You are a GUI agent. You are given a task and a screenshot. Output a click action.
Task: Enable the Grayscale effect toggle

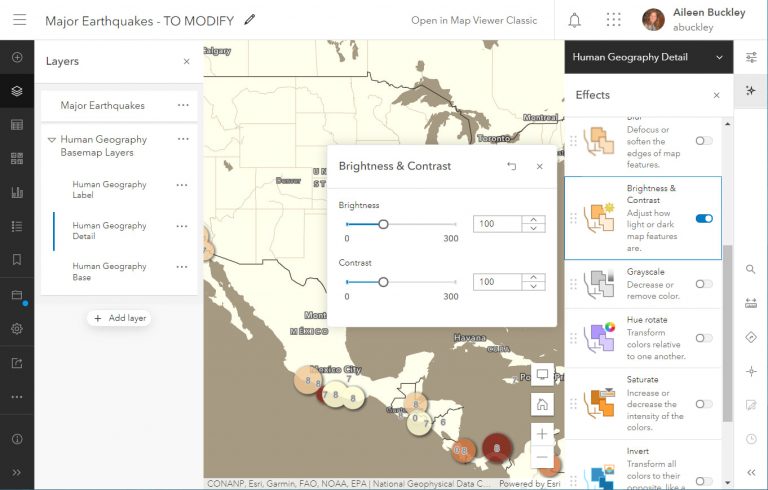(704, 284)
